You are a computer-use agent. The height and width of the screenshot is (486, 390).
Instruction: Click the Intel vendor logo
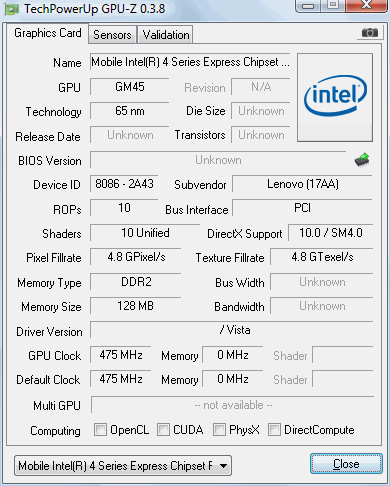coord(335,97)
